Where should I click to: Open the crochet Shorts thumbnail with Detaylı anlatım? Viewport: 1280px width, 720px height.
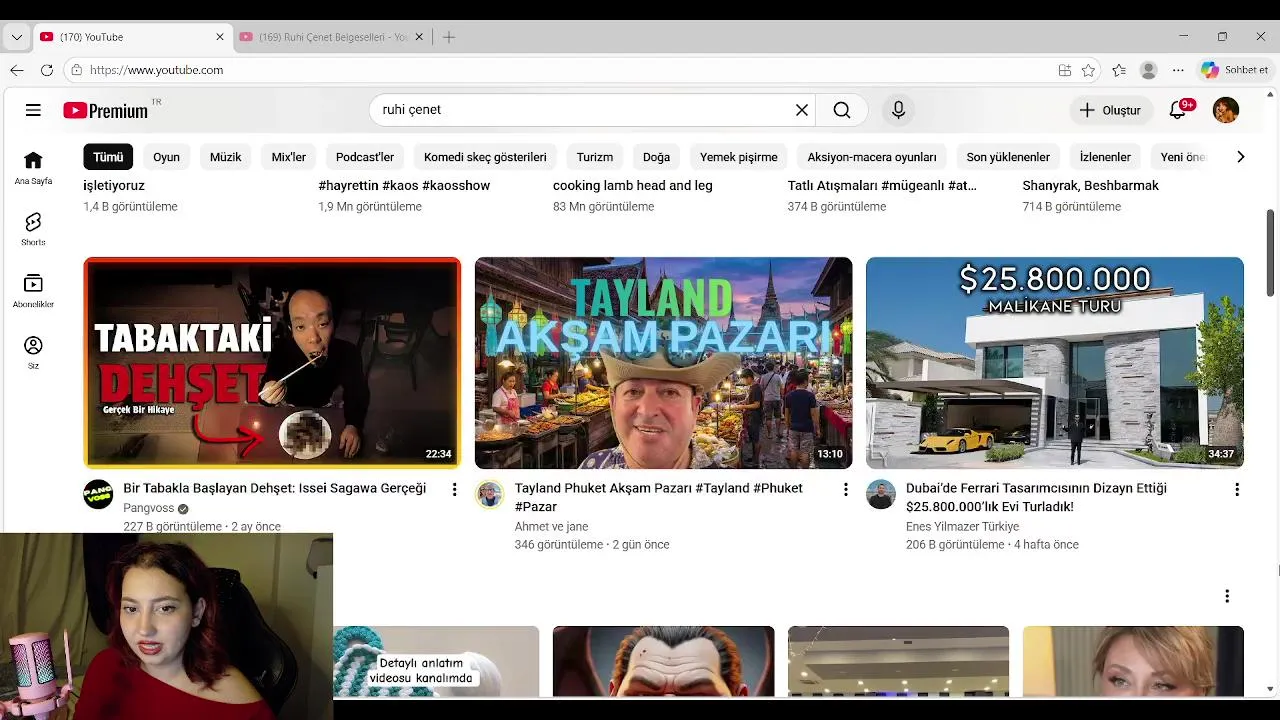point(436,661)
